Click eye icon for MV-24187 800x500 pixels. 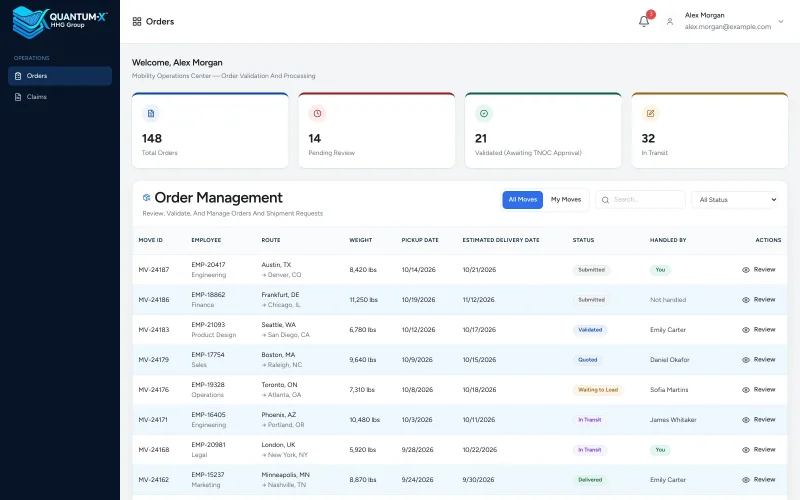point(746,270)
